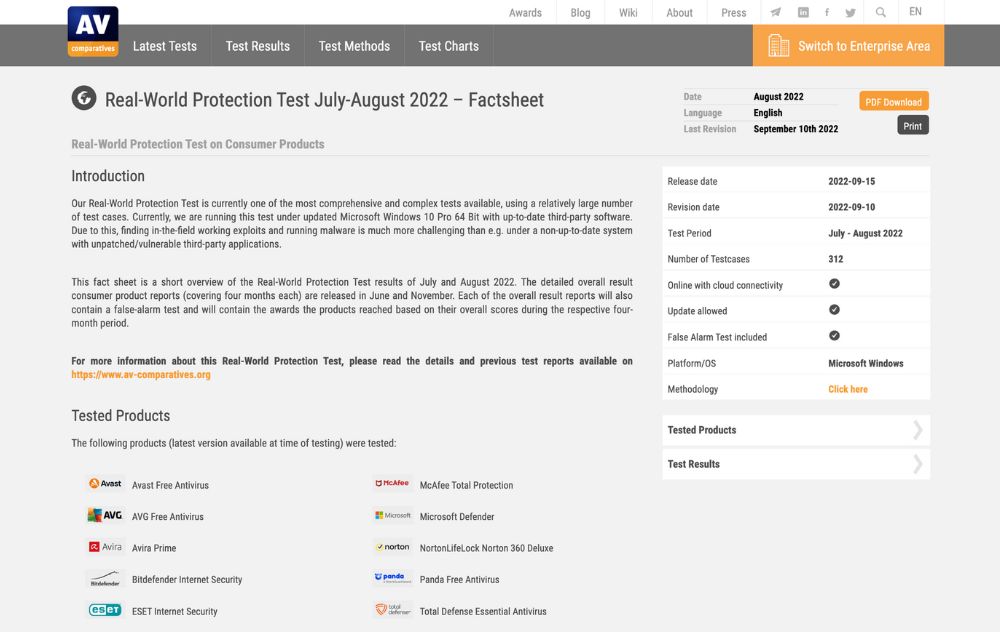This screenshot has width=1000, height=632.
Task: Click the AV Comparatives logo
Action: click(93, 31)
